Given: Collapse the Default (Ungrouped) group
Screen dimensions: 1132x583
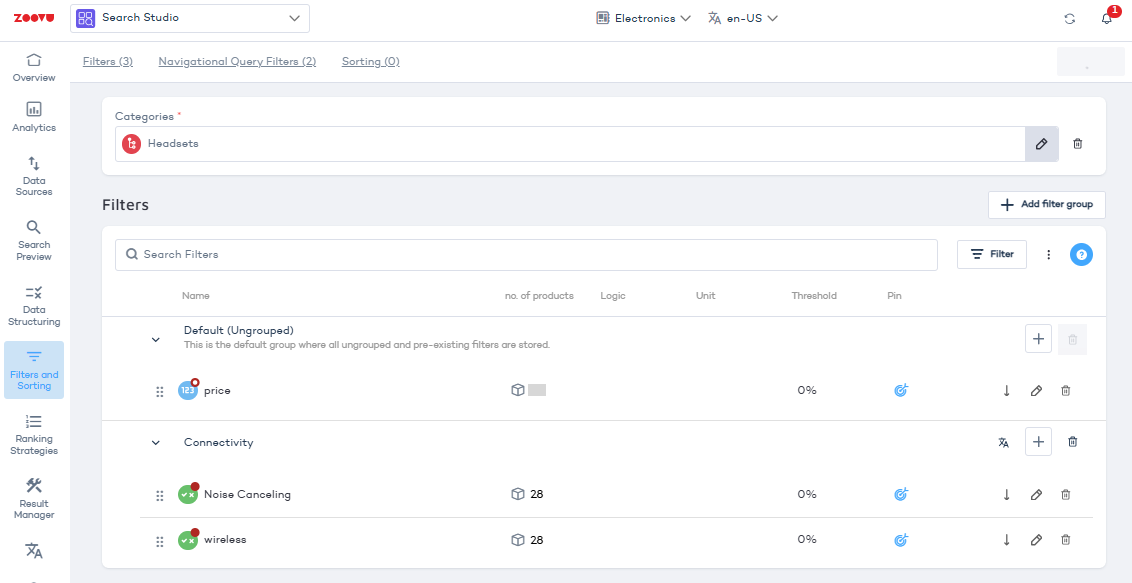Looking at the screenshot, I should coord(156,340).
